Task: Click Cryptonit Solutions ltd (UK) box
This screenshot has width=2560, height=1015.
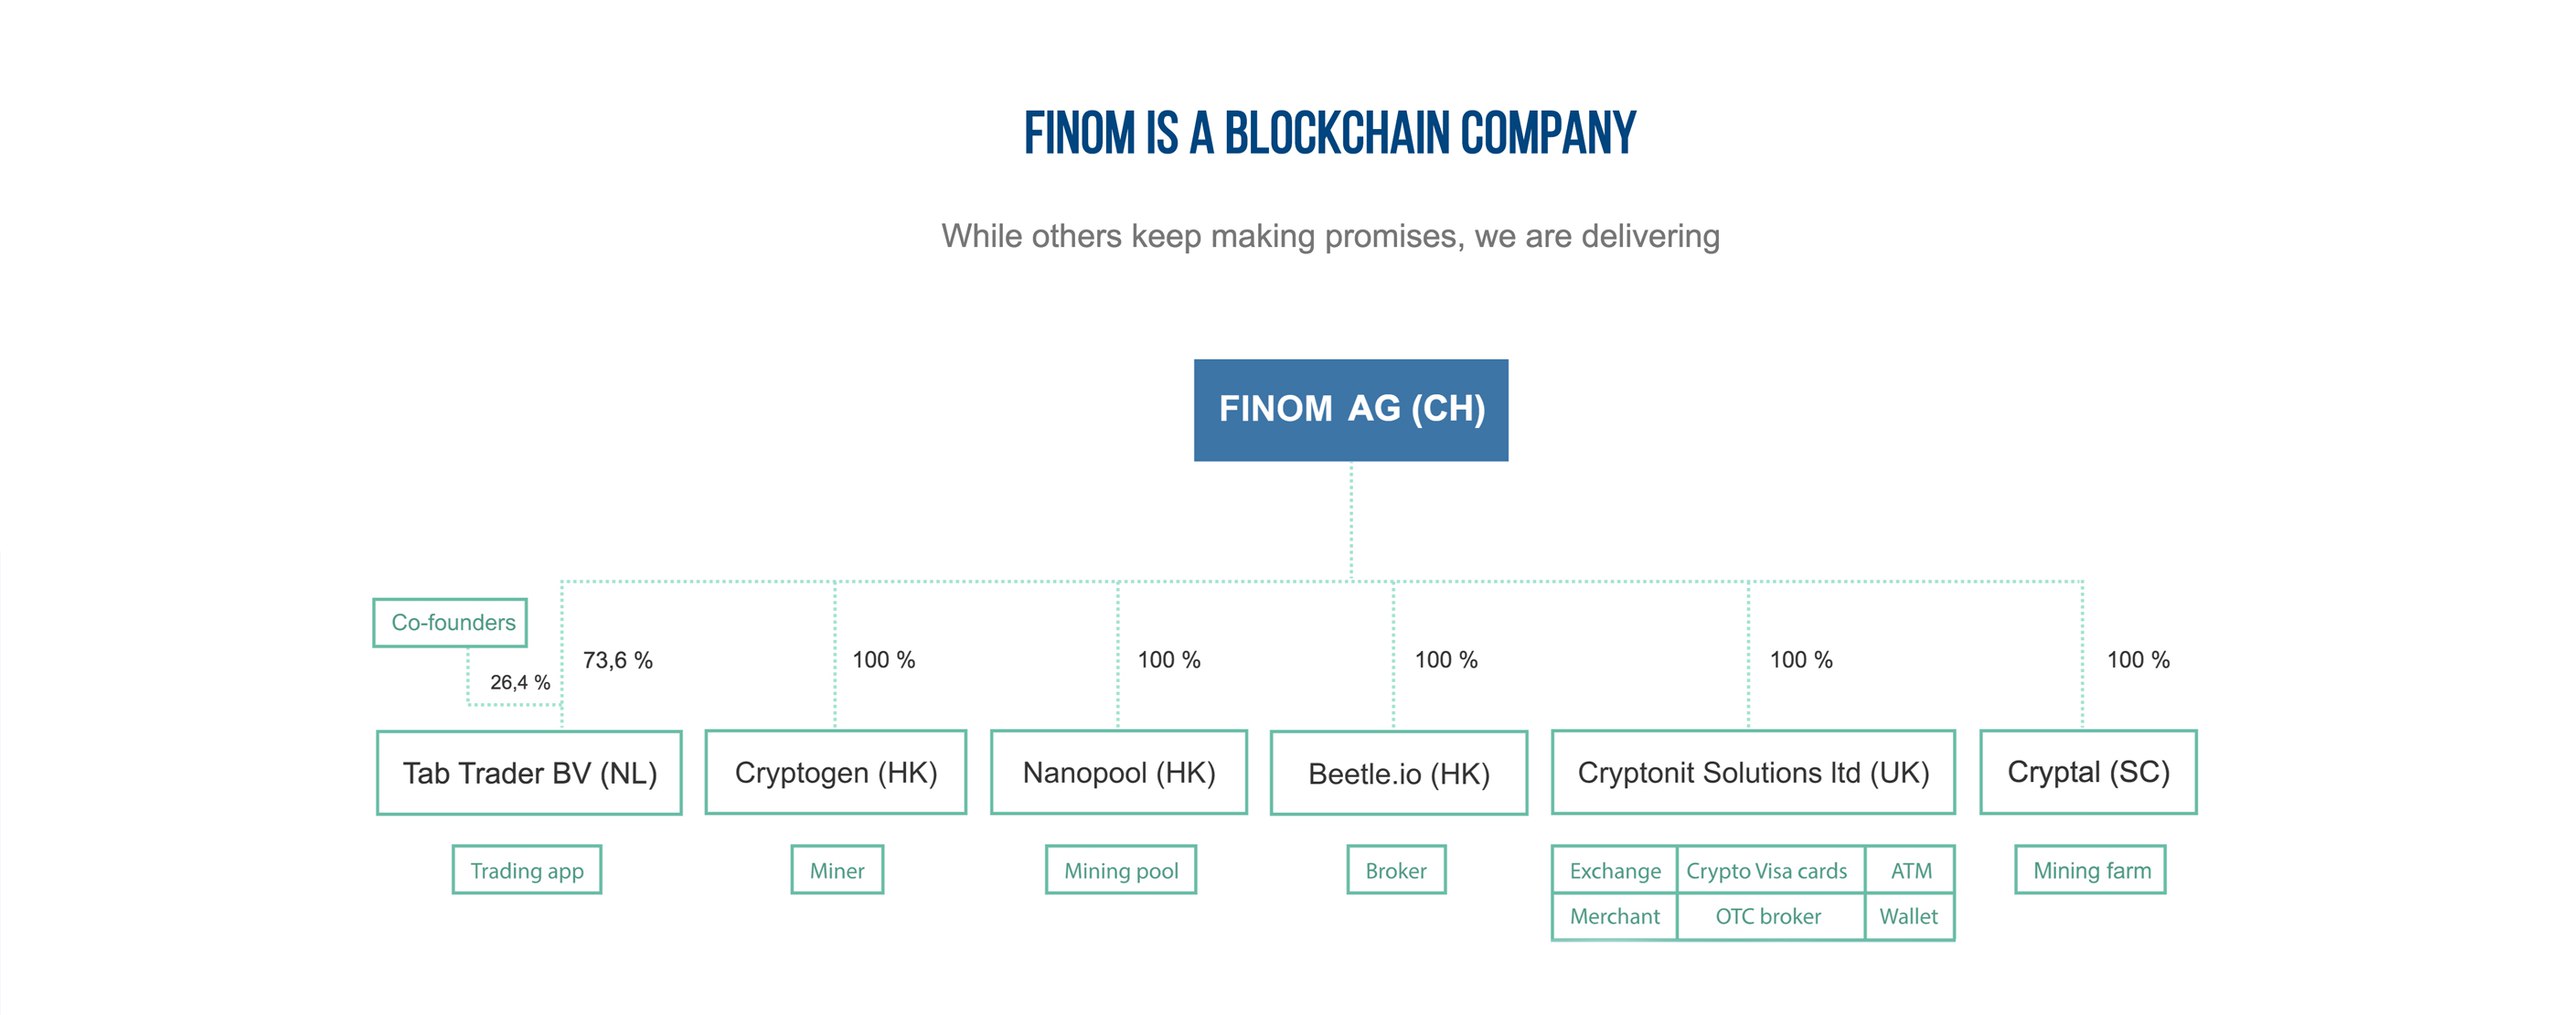Action: (1753, 772)
